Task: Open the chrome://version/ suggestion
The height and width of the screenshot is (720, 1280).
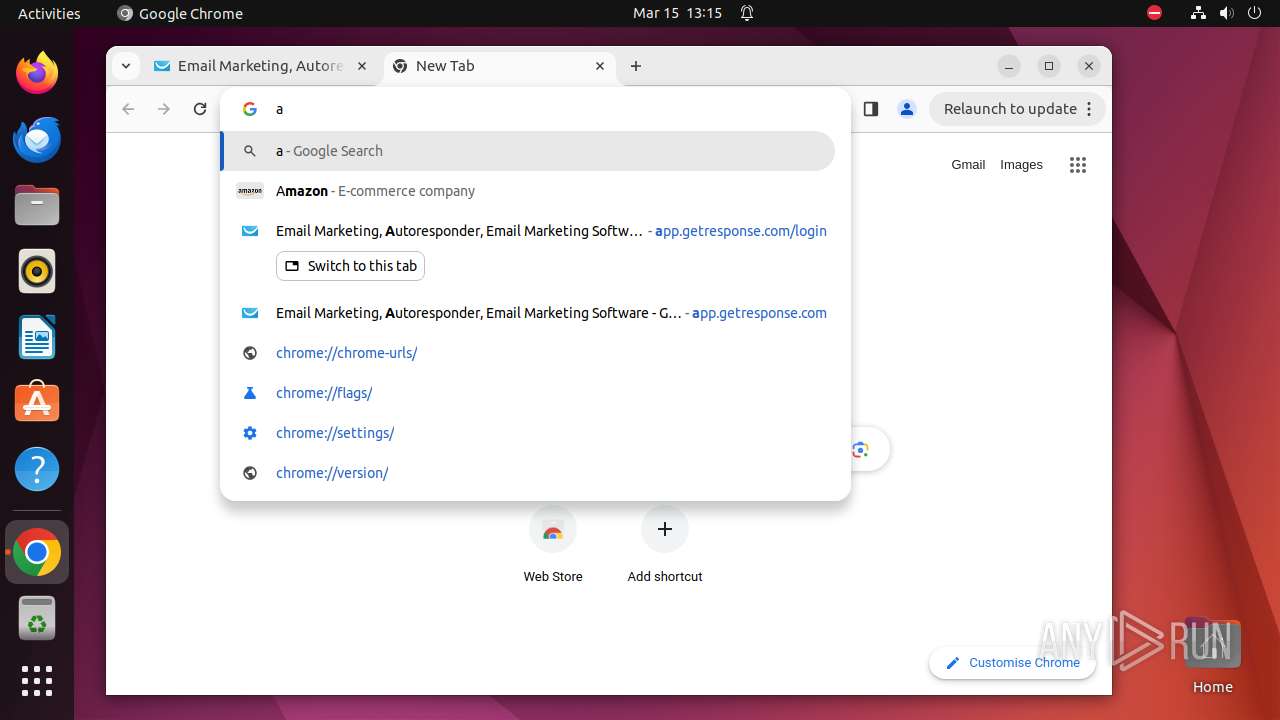Action: click(x=527, y=473)
